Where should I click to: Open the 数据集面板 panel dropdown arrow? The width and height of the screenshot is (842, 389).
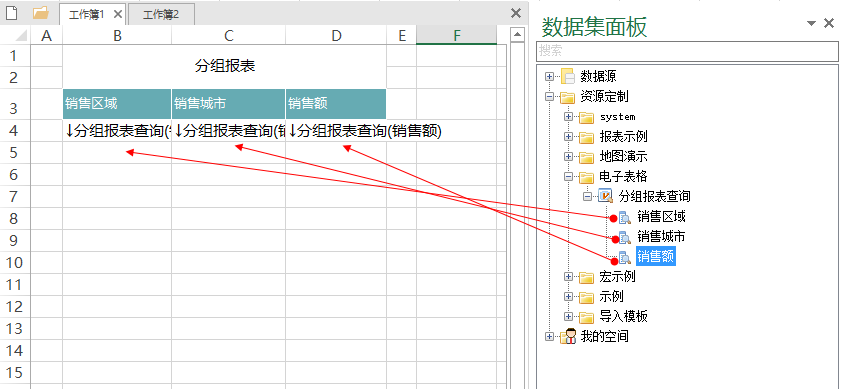[812, 23]
